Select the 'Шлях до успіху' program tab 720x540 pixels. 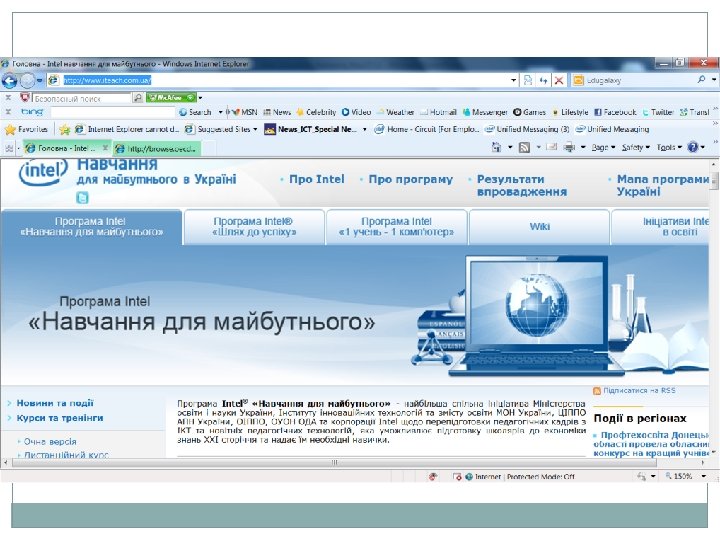pyautogui.click(x=254, y=227)
